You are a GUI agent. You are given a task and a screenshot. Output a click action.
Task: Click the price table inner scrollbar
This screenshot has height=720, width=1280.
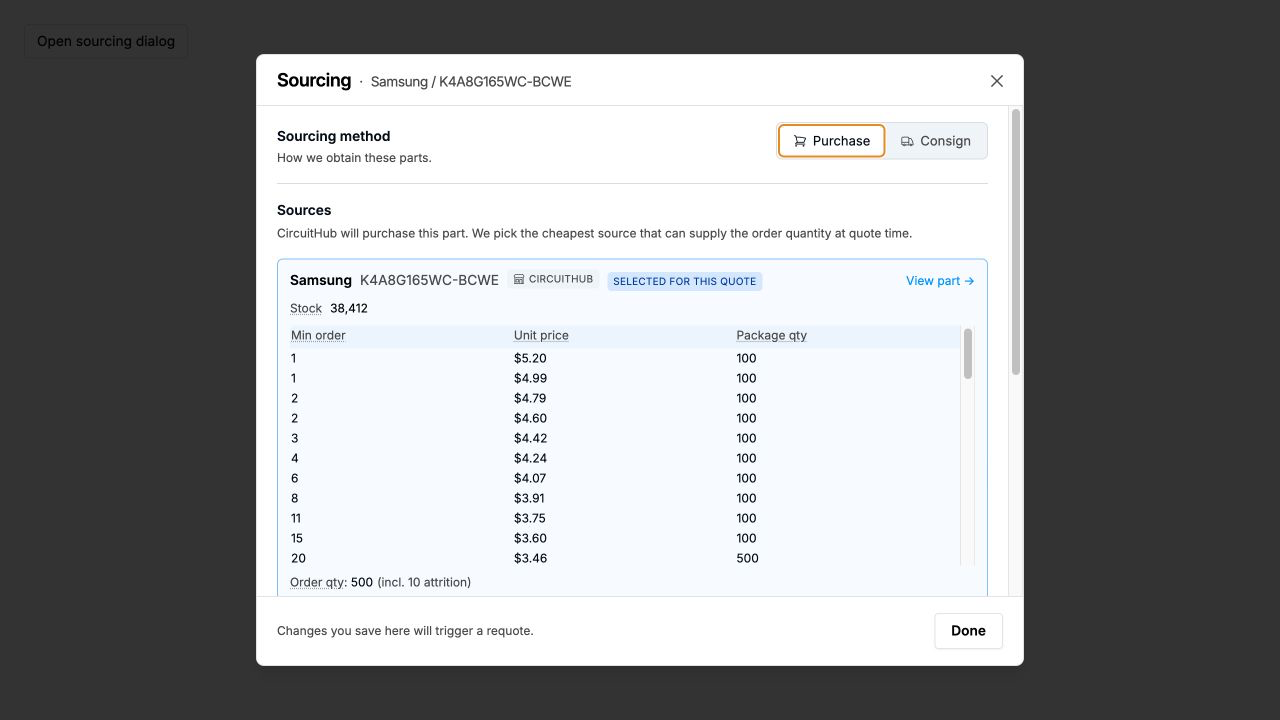(x=968, y=354)
